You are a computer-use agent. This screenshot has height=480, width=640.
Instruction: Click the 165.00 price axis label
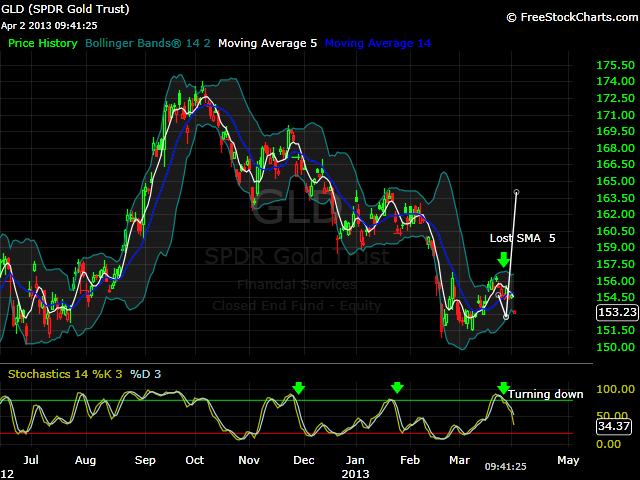pyautogui.click(x=616, y=181)
